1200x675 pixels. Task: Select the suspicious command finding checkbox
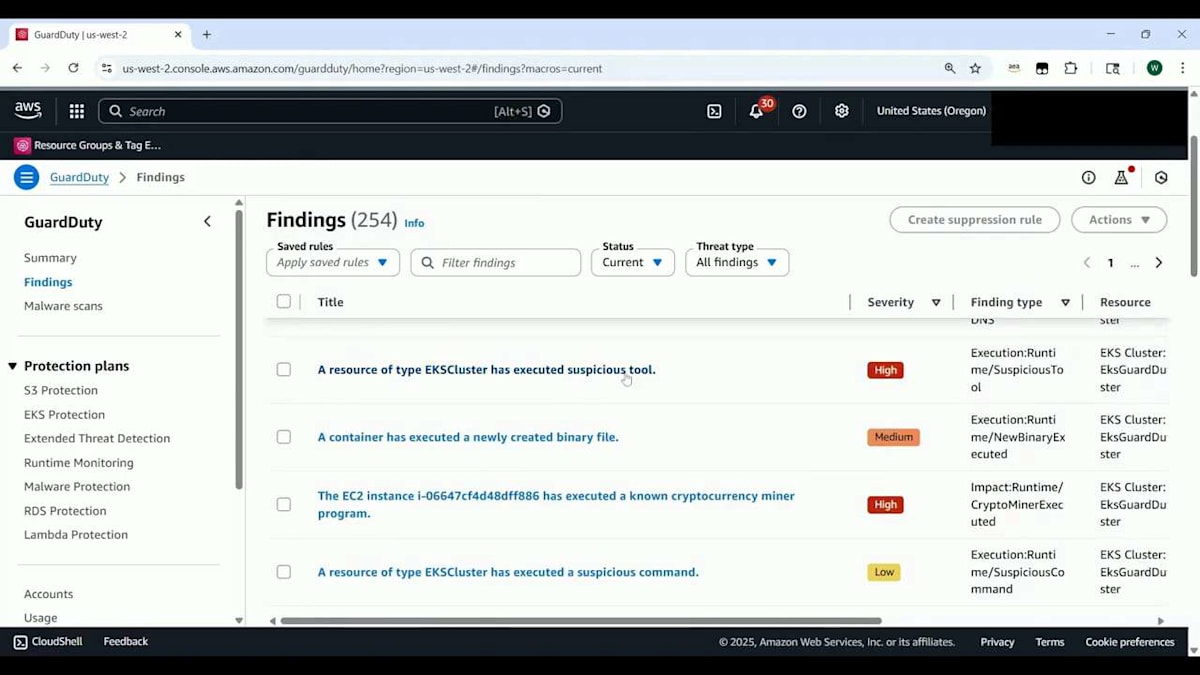(284, 572)
